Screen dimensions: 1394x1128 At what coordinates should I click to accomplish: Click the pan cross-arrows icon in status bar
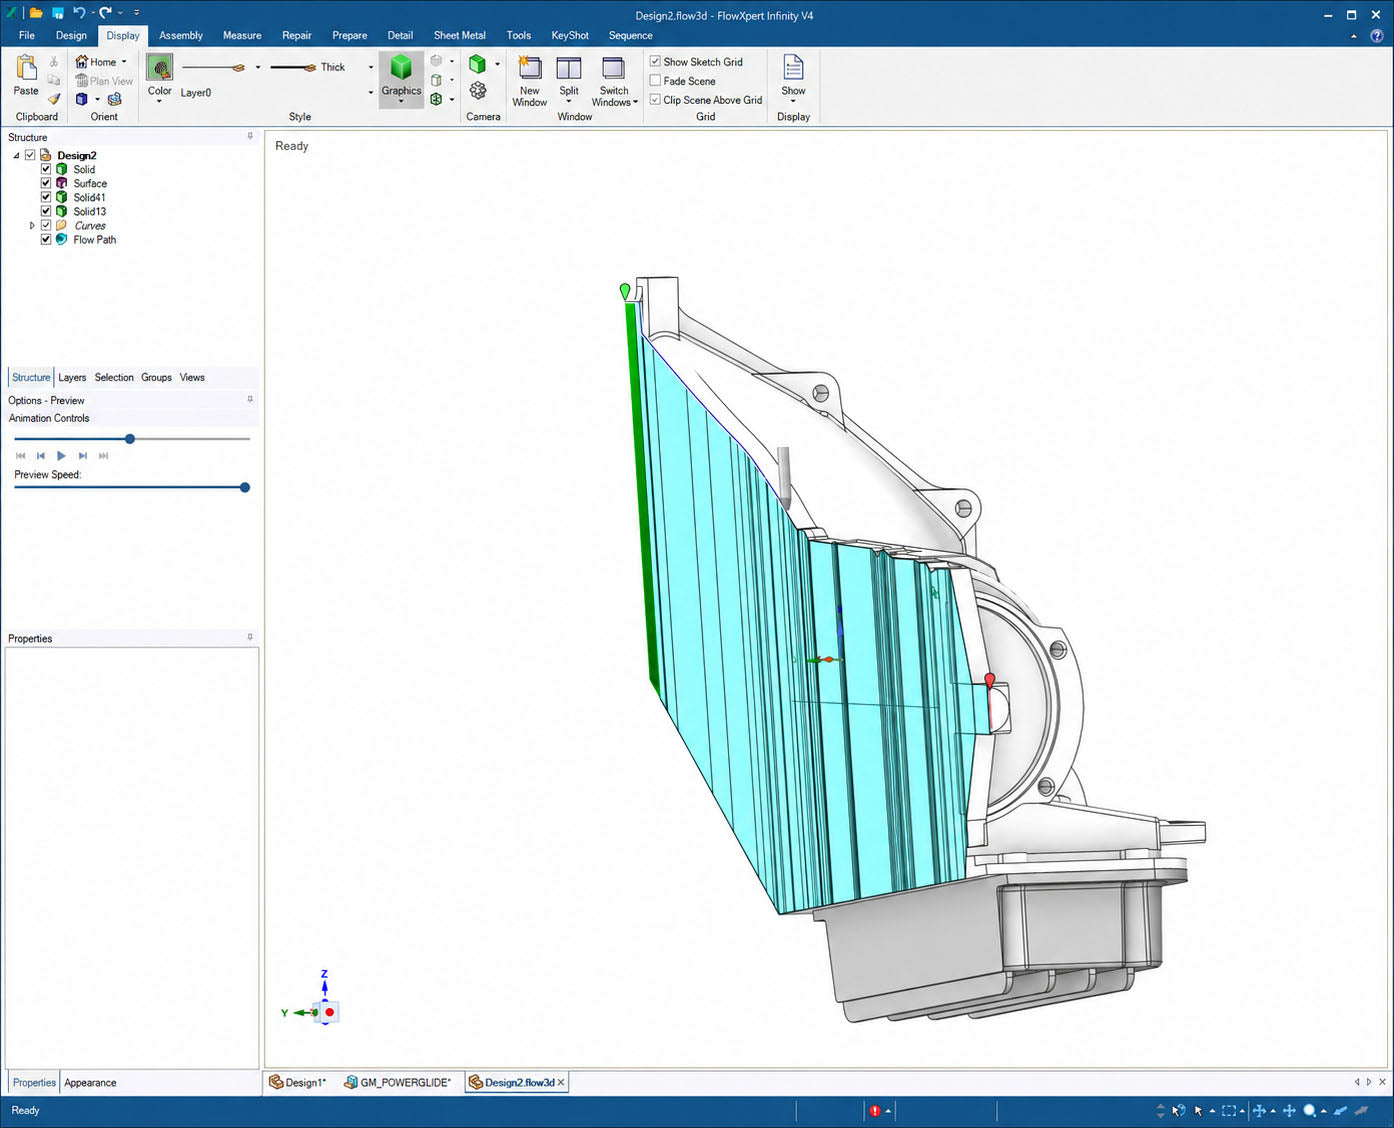(1289, 1111)
